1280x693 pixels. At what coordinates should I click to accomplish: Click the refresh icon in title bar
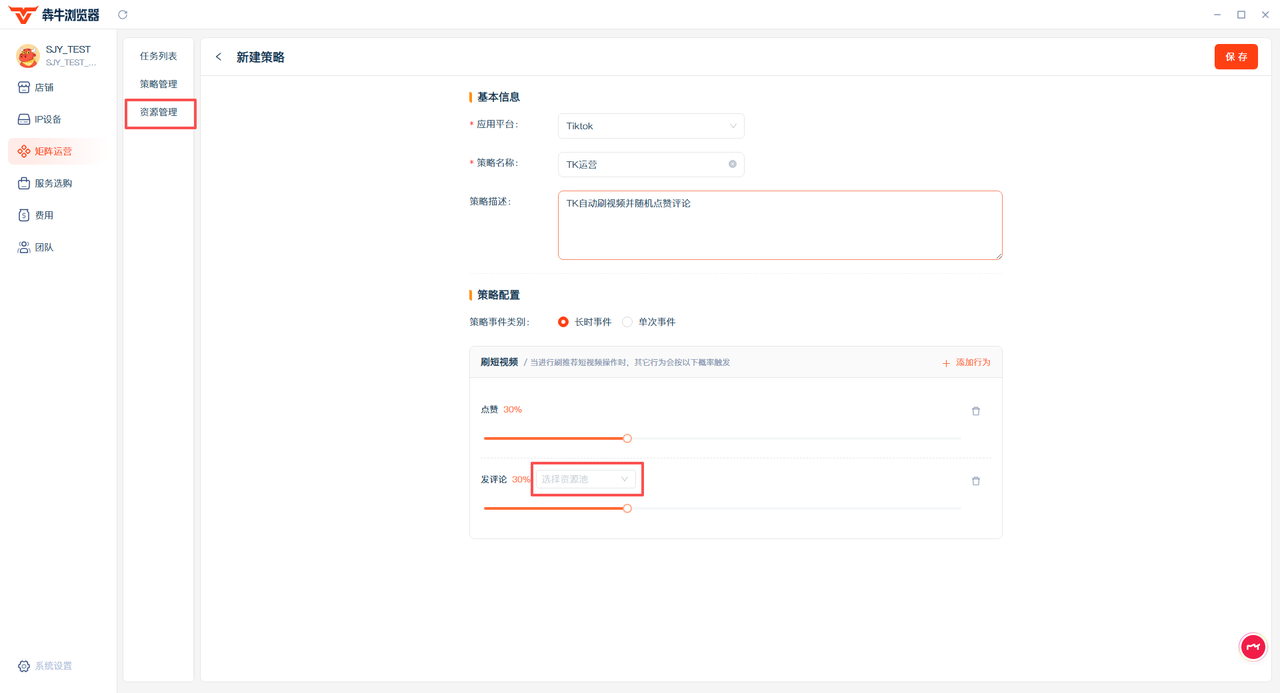123,15
